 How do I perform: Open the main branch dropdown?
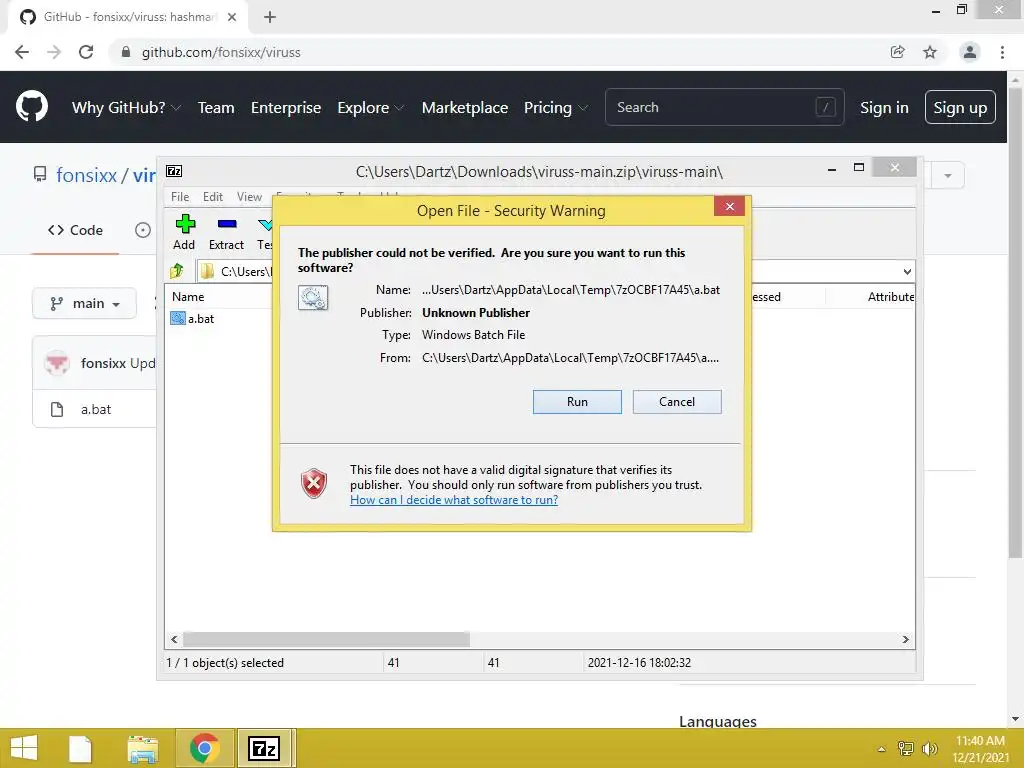pyautogui.click(x=84, y=304)
